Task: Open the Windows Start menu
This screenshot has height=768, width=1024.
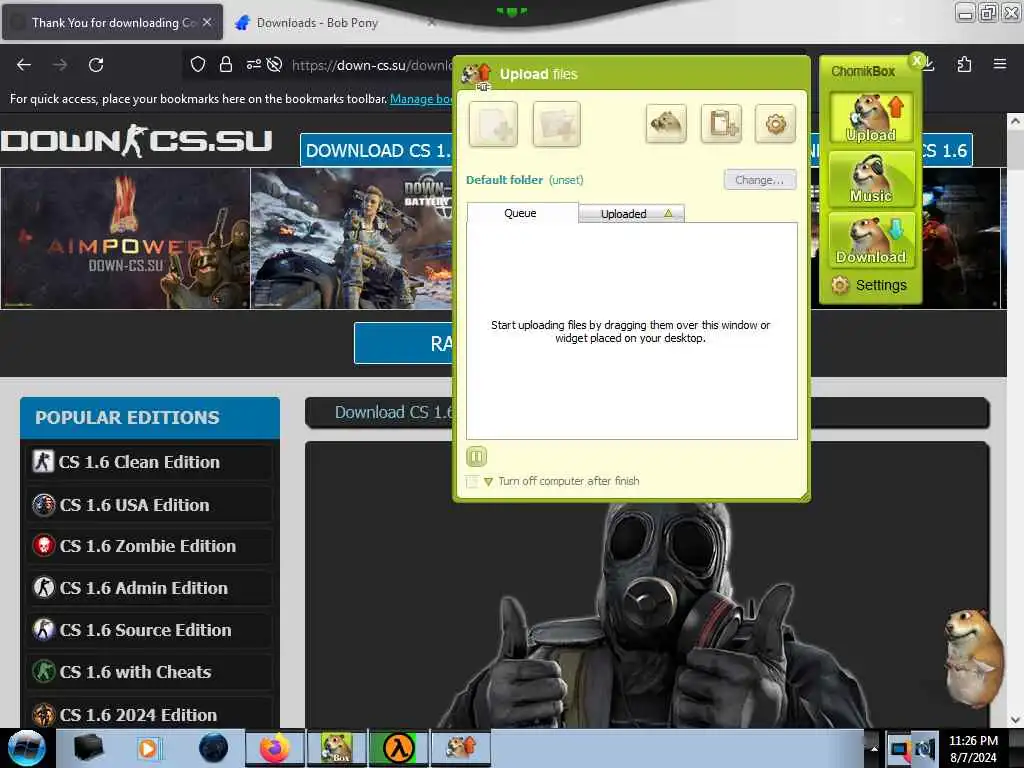Action: 27,748
